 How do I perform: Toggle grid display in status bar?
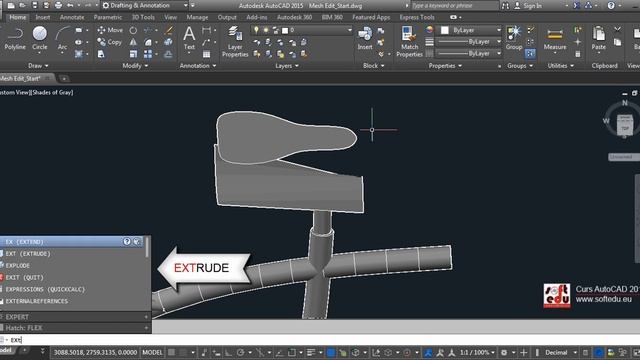tap(172, 352)
